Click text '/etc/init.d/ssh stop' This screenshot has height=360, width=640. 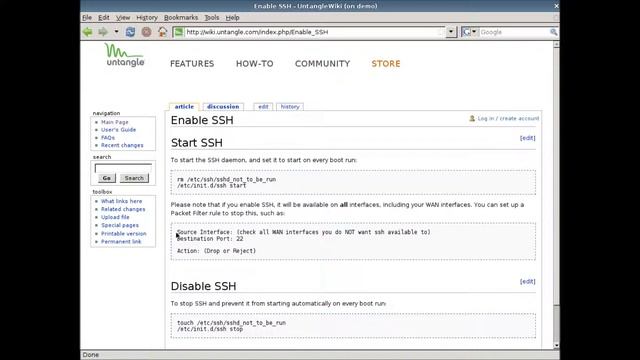click(x=210, y=329)
